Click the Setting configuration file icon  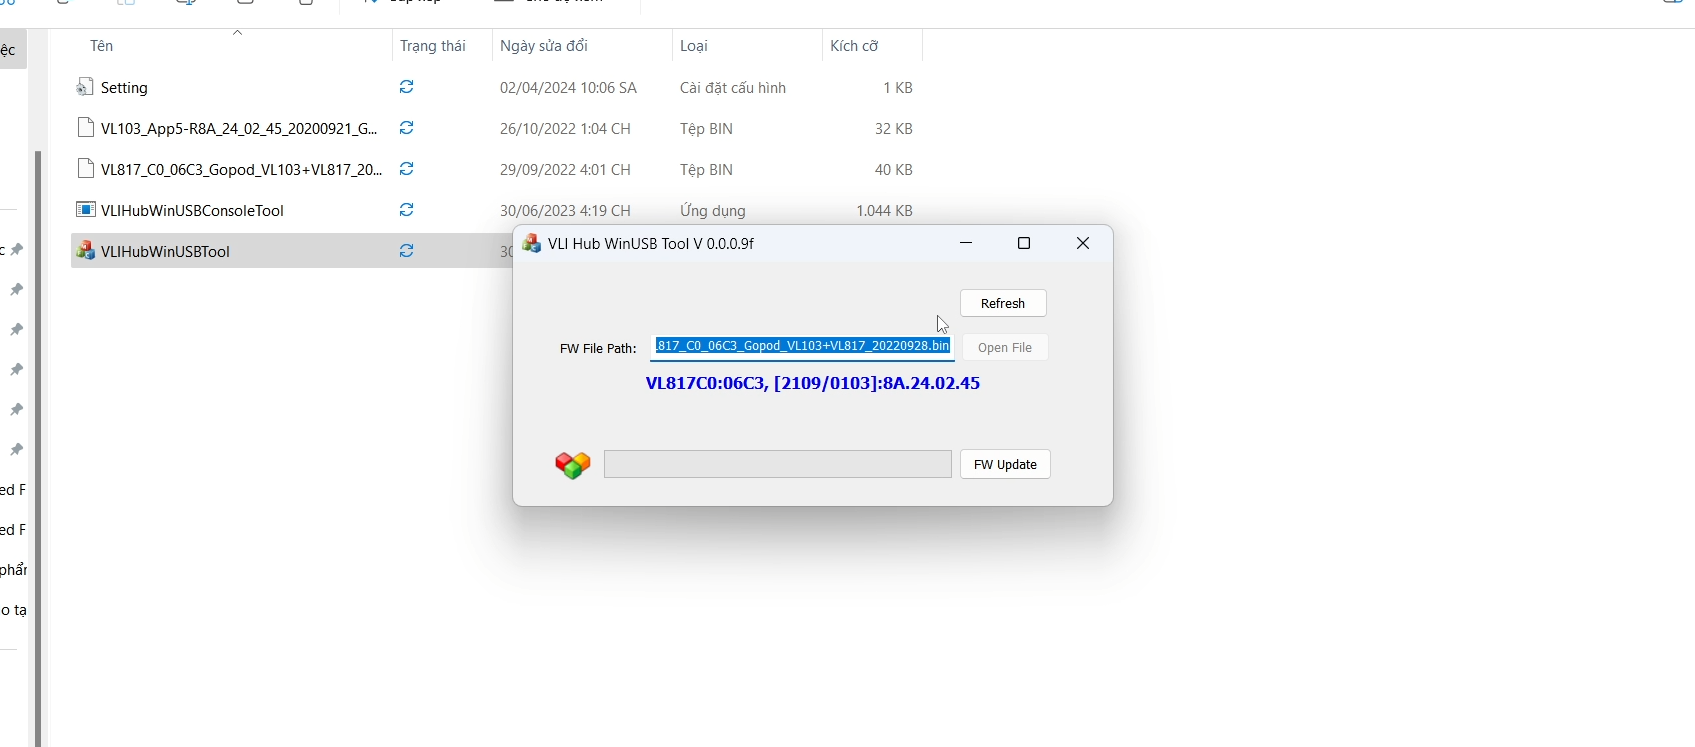click(85, 87)
